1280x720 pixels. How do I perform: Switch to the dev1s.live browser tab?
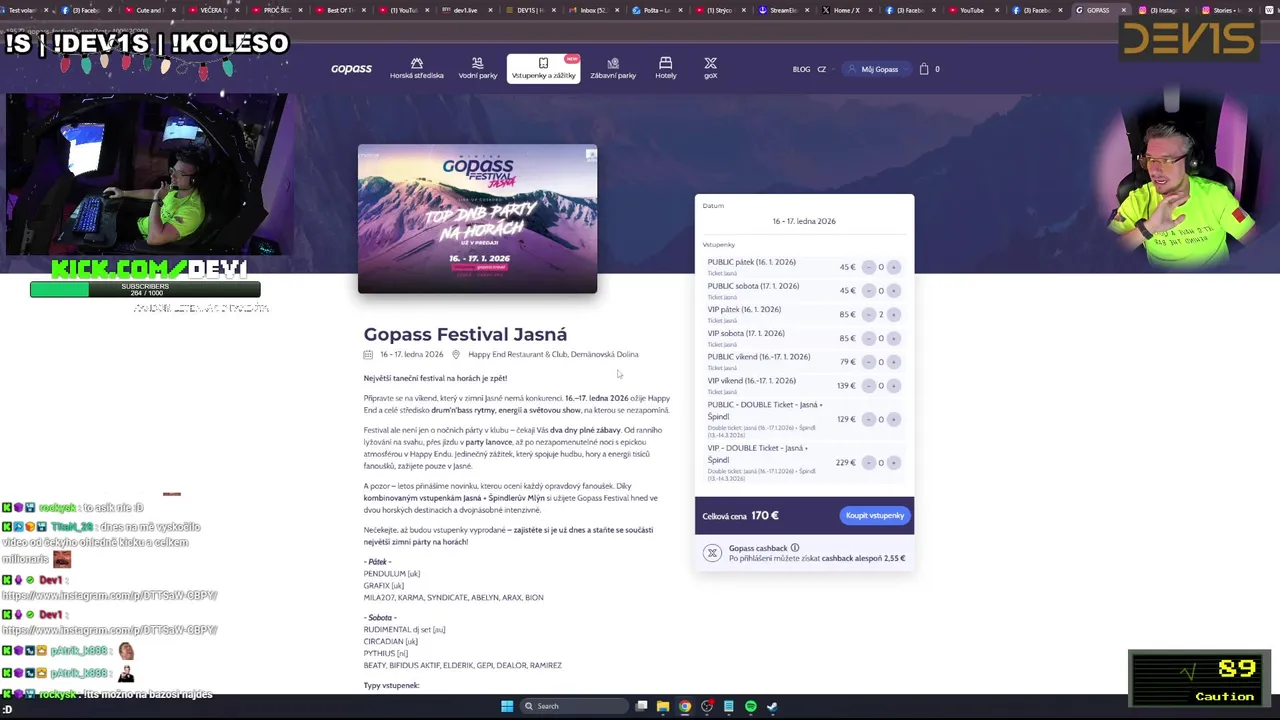[x=467, y=10]
